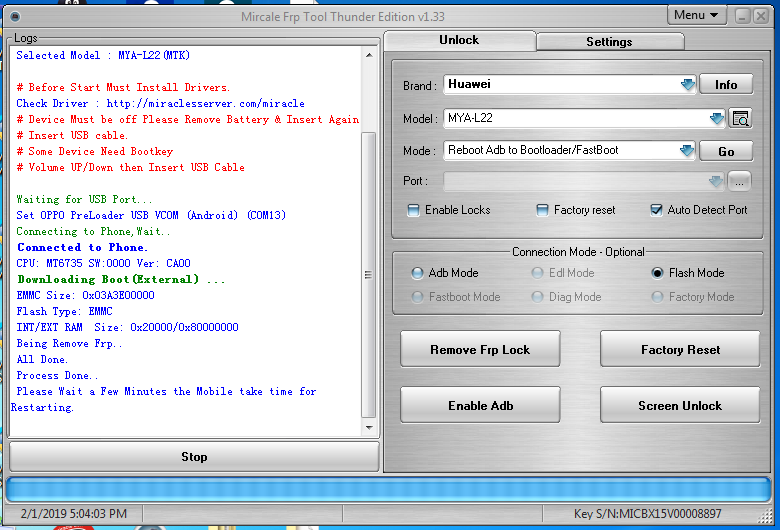Click the 'Waiting for USB Port...' log line
Image resolution: width=780 pixels, height=530 pixels.
click(x=84, y=200)
